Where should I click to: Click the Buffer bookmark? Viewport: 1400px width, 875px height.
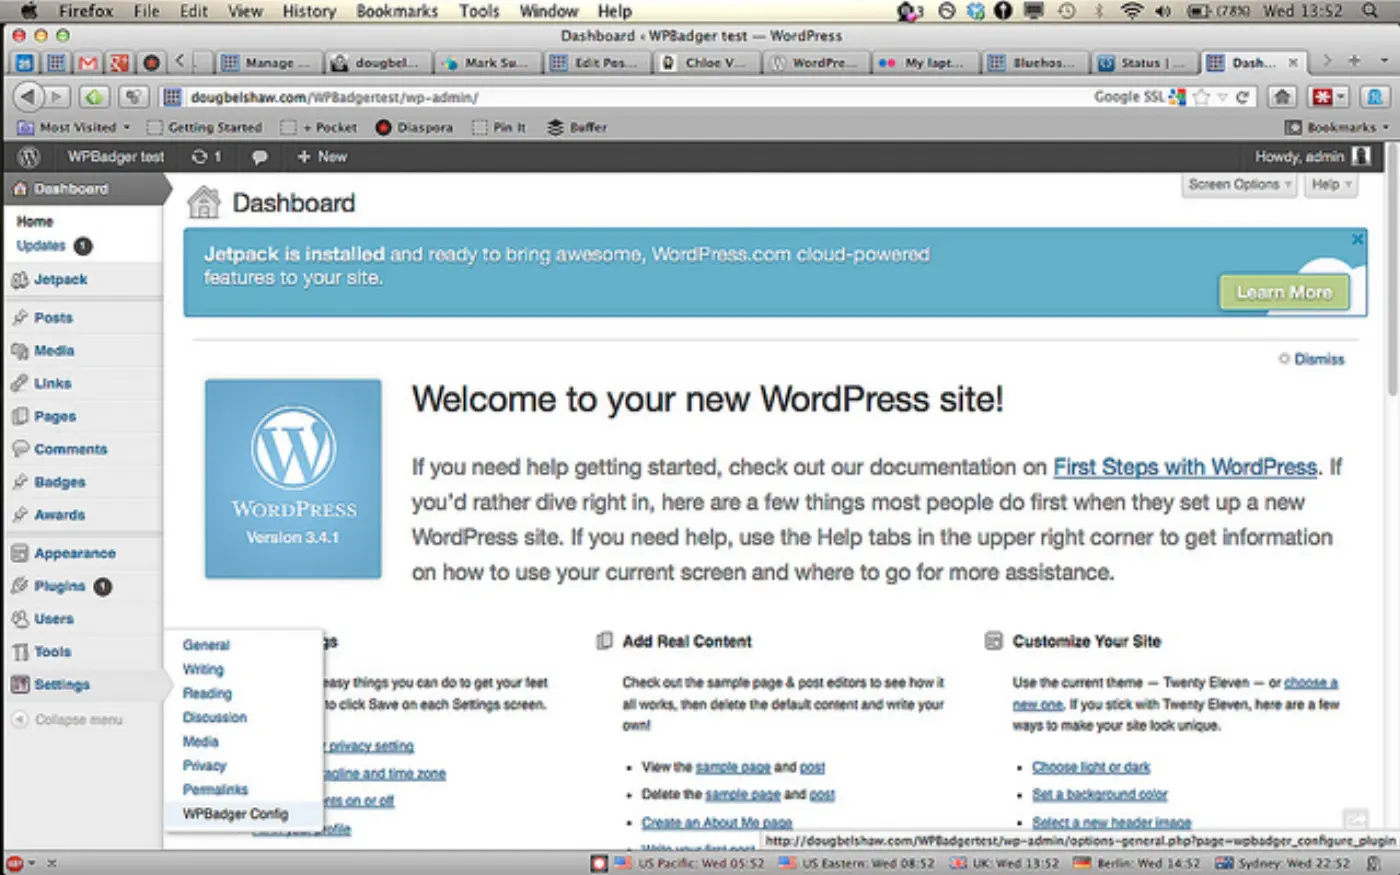pos(577,128)
